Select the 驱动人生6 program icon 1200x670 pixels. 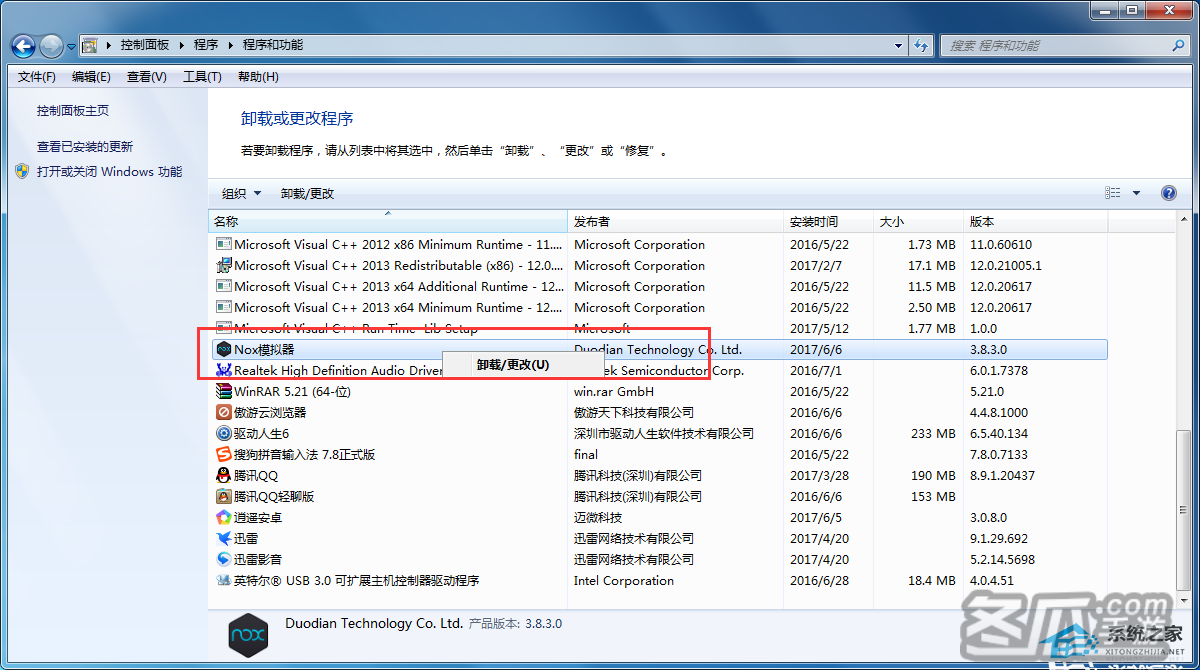point(223,434)
